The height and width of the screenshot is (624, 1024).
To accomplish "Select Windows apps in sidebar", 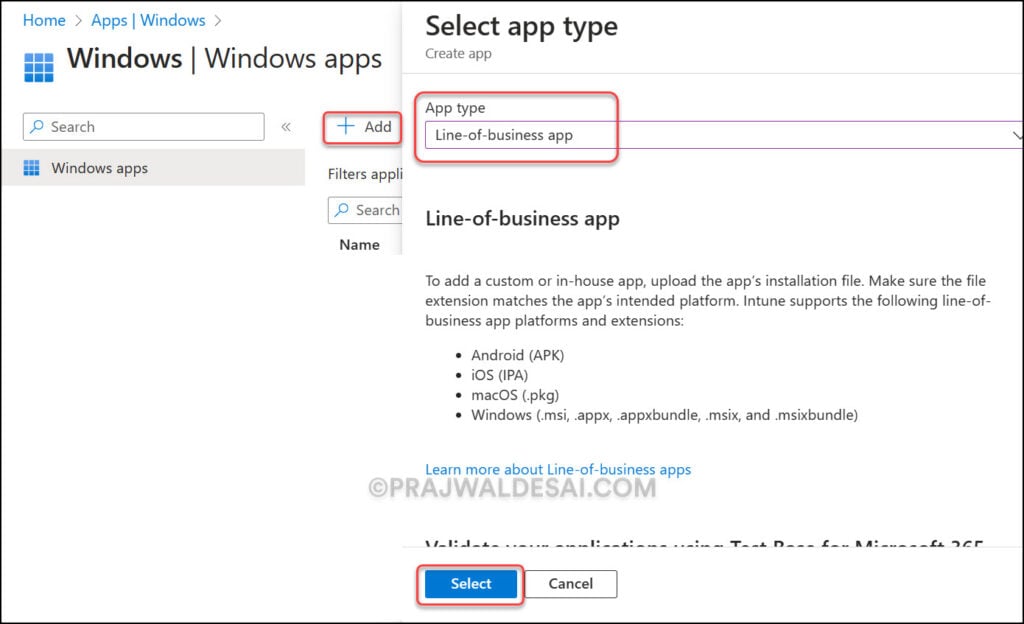I will coord(153,168).
